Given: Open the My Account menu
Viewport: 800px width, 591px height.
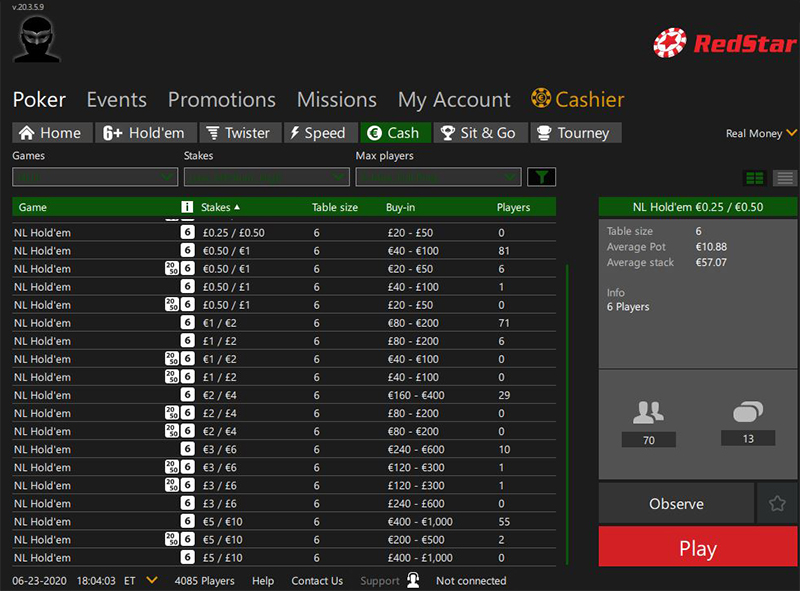Looking at the screenshot, I should (454, 100).
